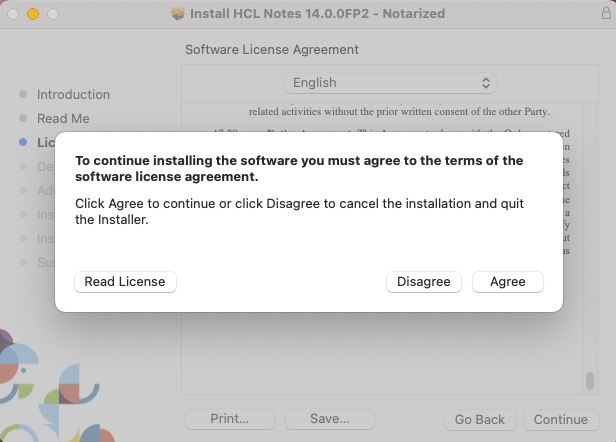616x442 pixels.
Task: Click the grey zoom window button
Action: 52,14
